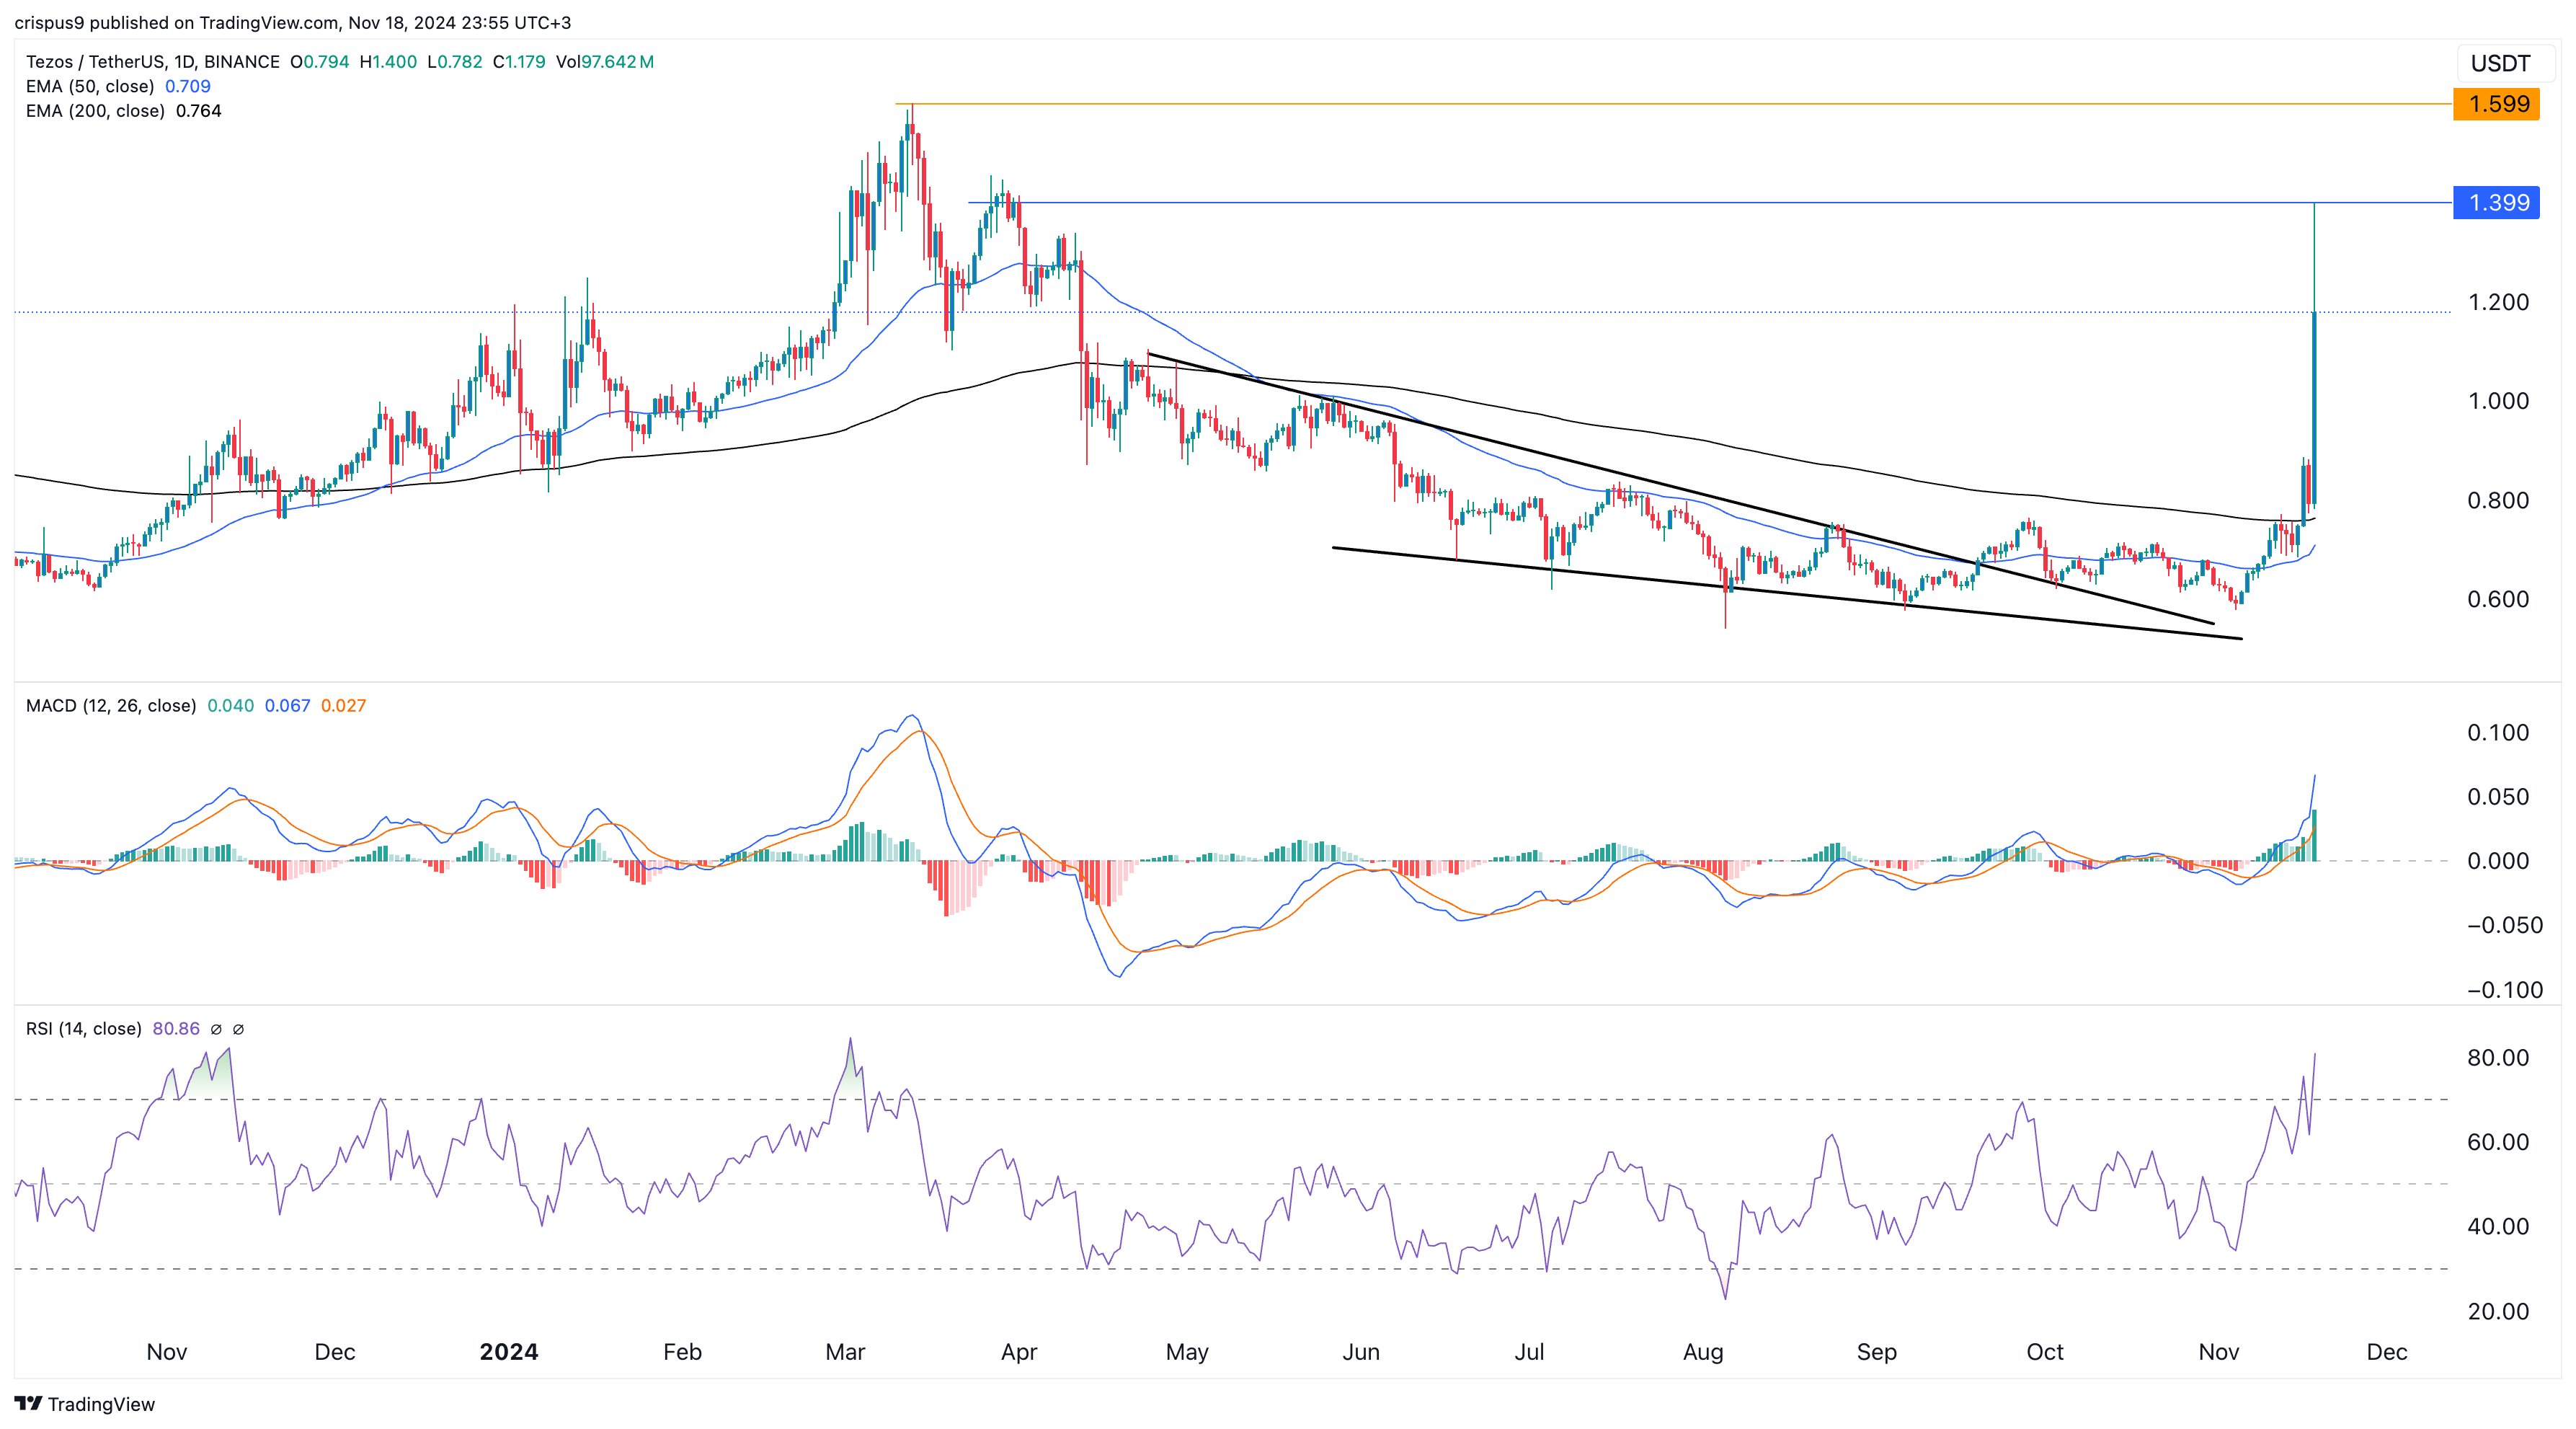Click the first Nov label on time axis

[167, 1352]
